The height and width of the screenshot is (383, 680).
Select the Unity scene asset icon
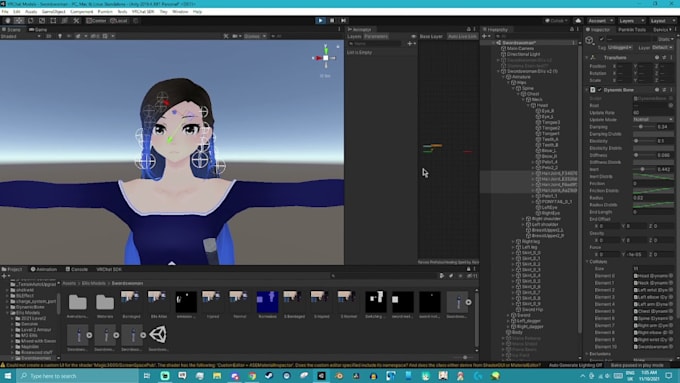158,334
